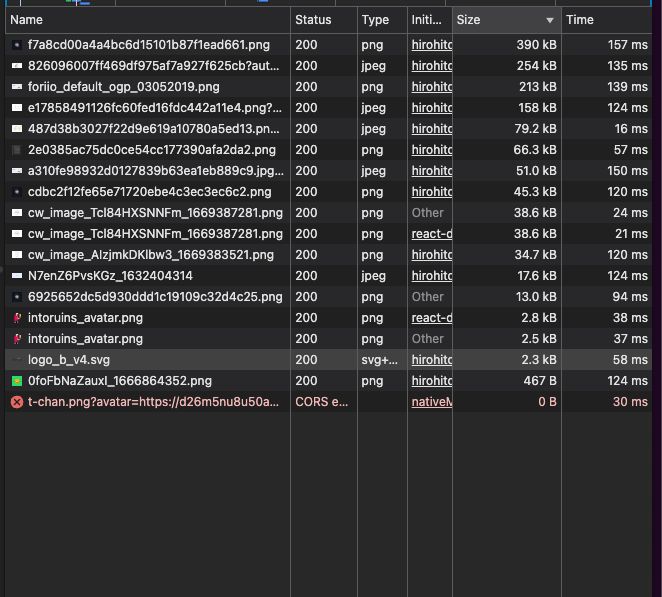
Task: Click the green icon beside 0foFbNaZauxI_1666864352.png
Action: click(16, 381)
